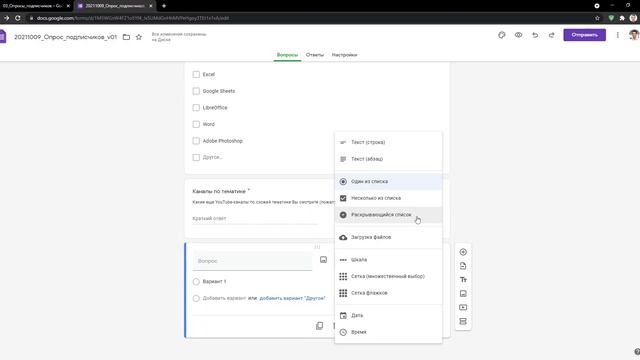Add question icon in side toolbar
The width and height of the screenshot is (640, 360).
(x=463, y=252)
